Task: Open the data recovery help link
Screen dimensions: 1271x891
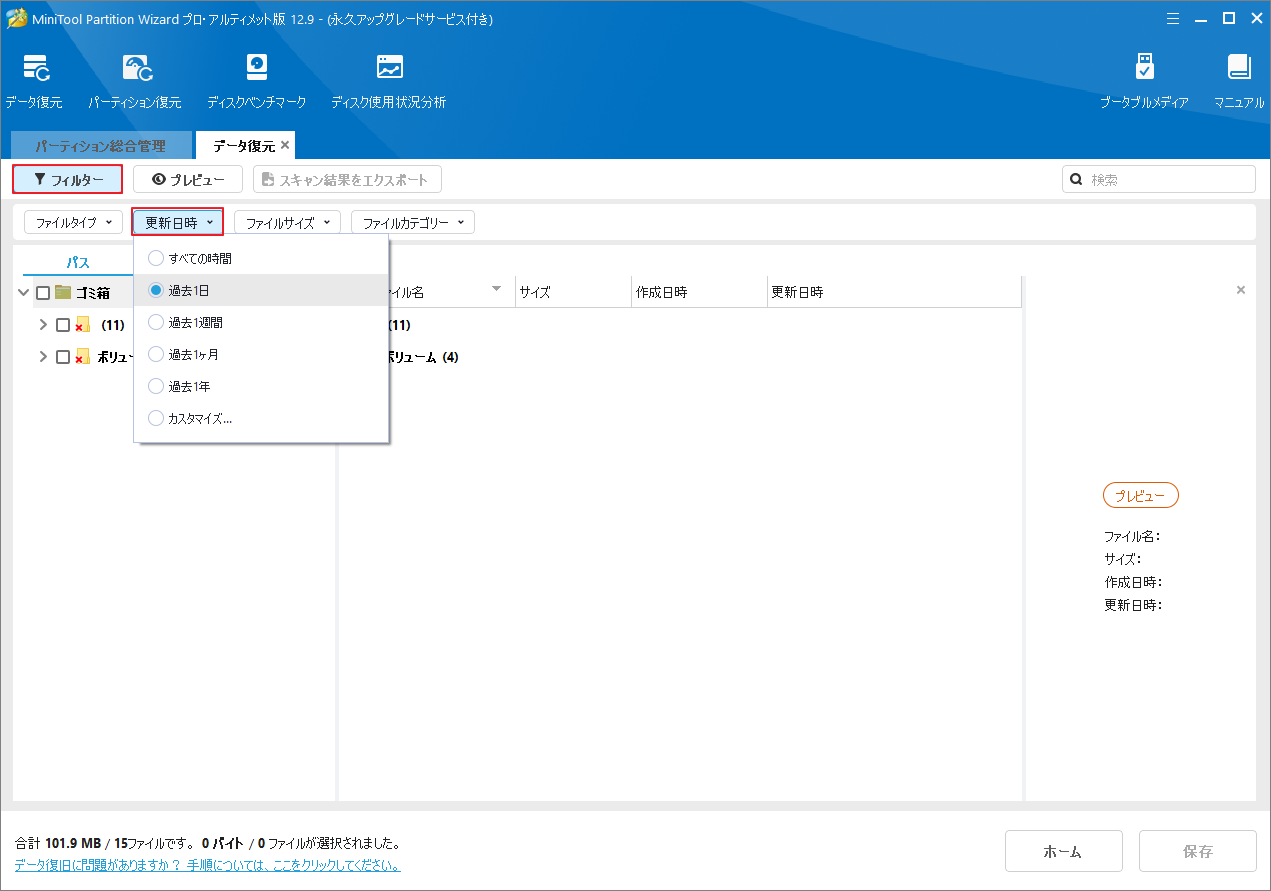Action: [x=207, y=865]
